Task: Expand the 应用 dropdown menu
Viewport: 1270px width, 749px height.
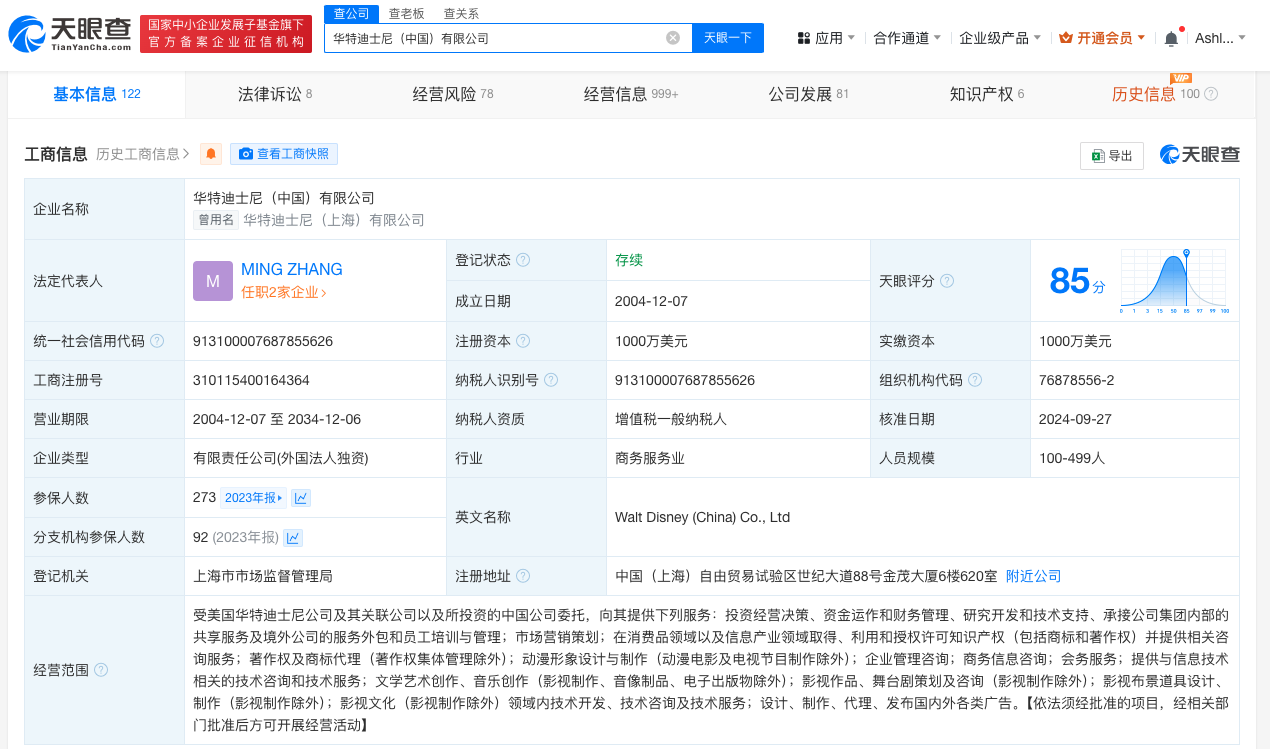Action: click(x=826, y=38)
